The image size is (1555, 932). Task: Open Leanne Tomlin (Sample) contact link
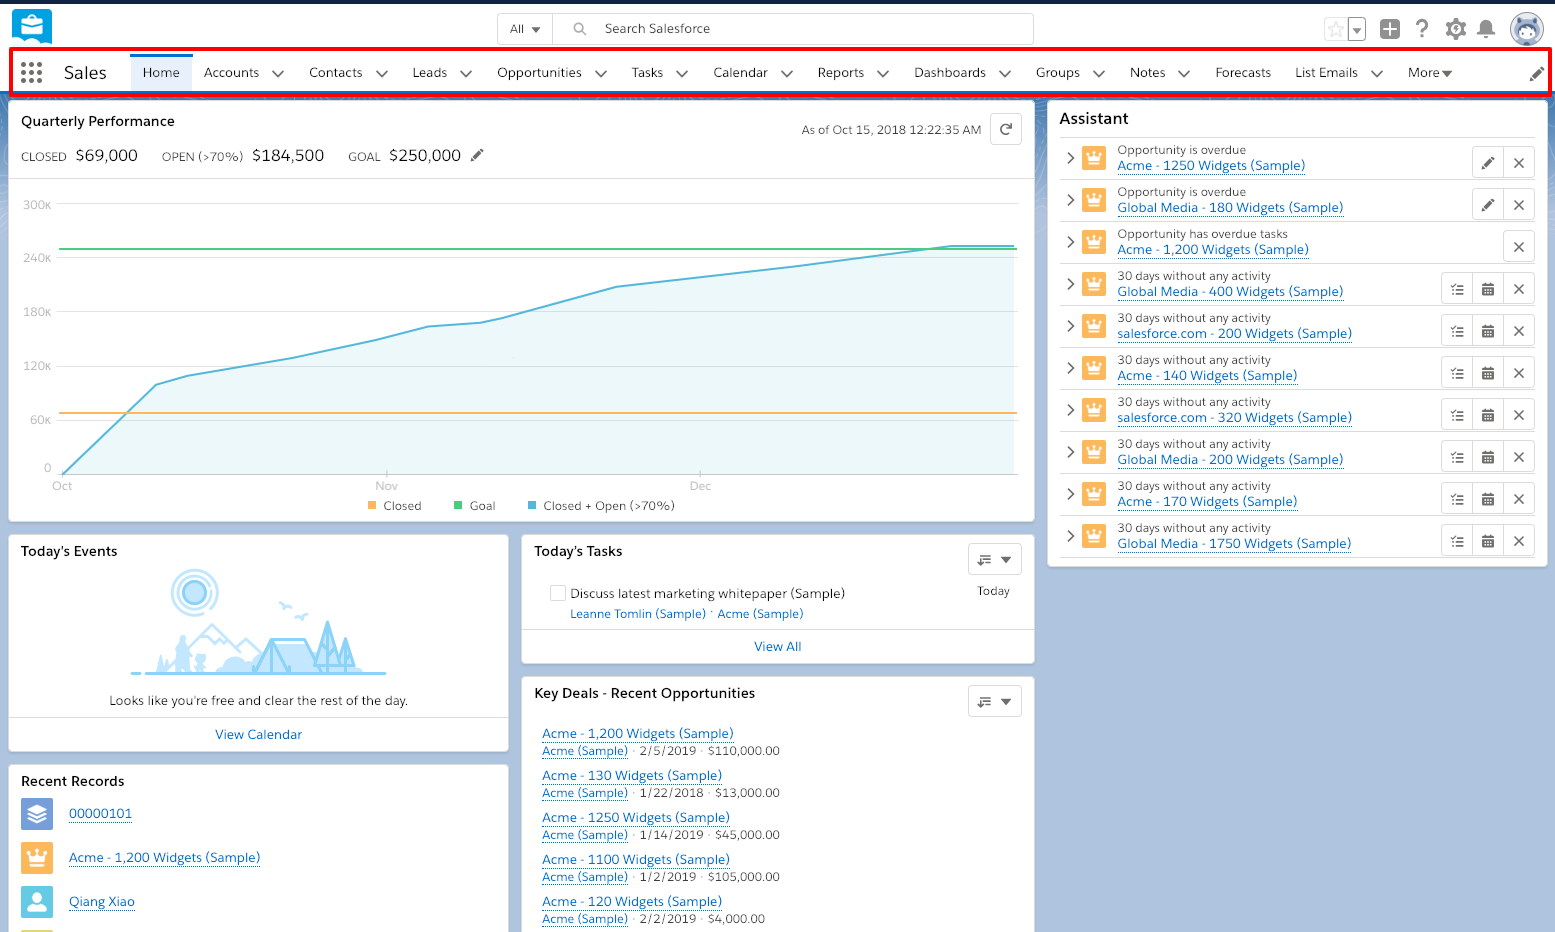pos(638,614)
